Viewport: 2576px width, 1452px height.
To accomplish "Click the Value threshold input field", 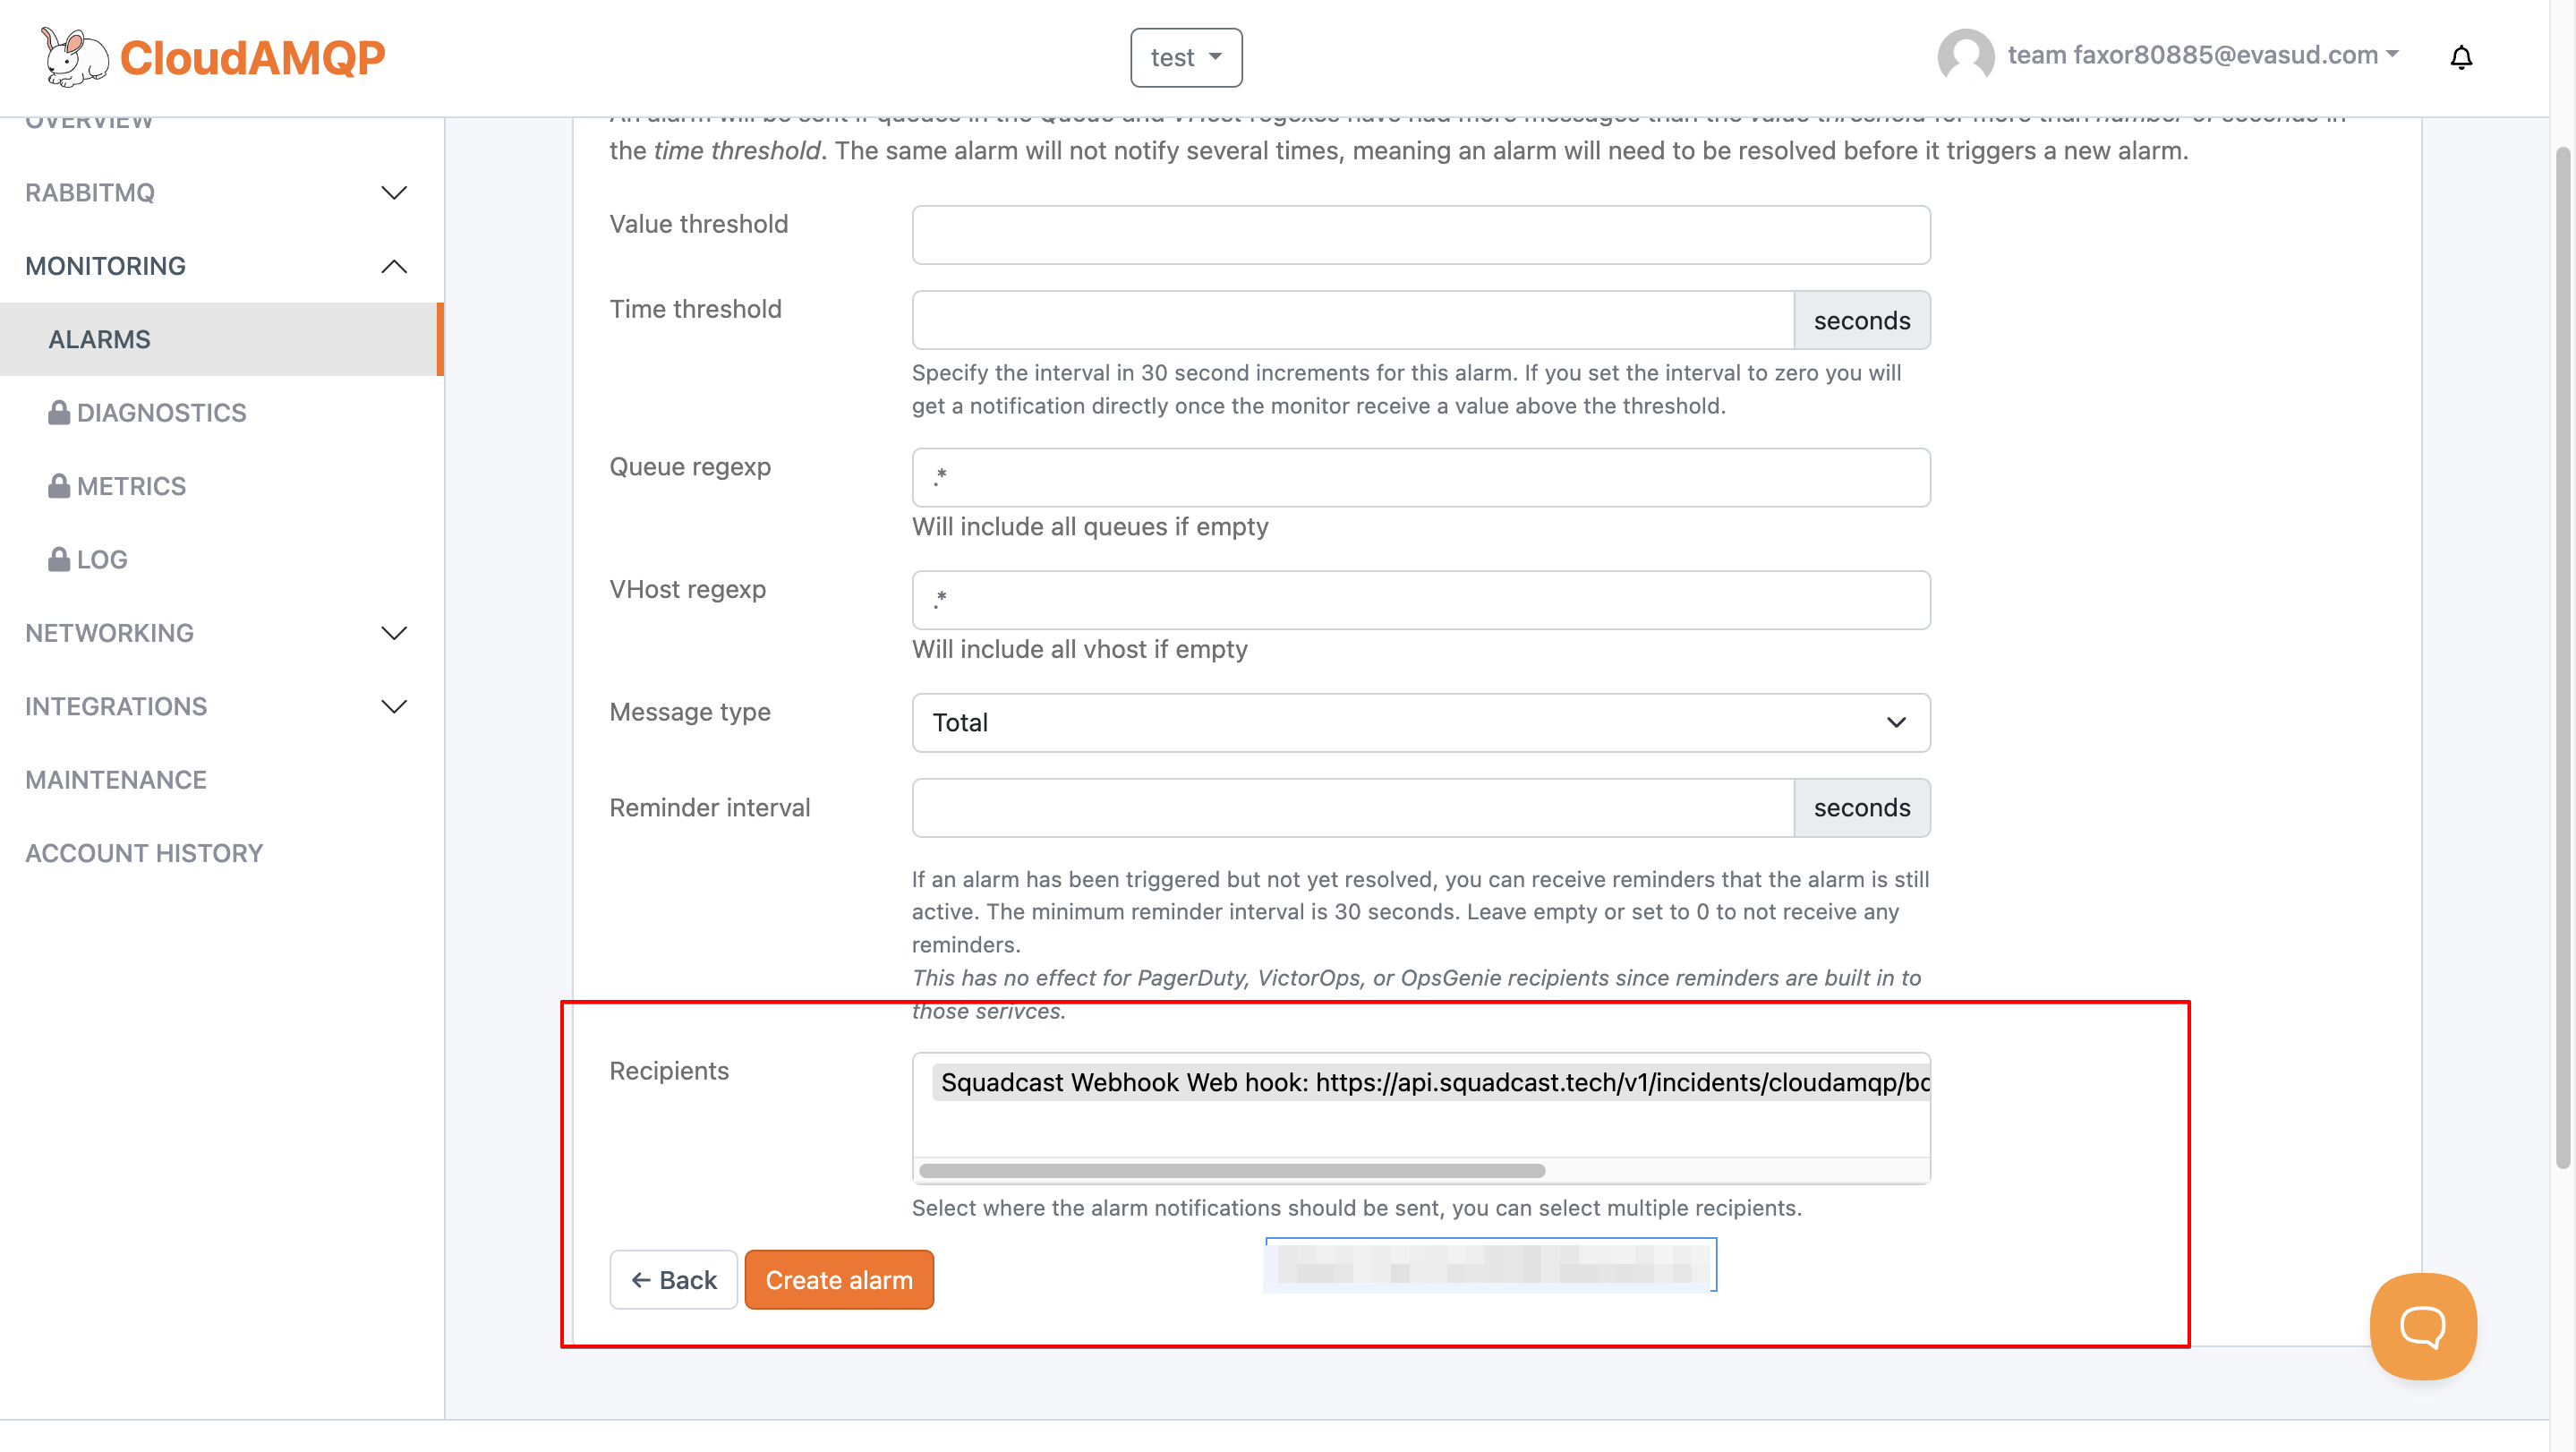I will click(1420, 235).
